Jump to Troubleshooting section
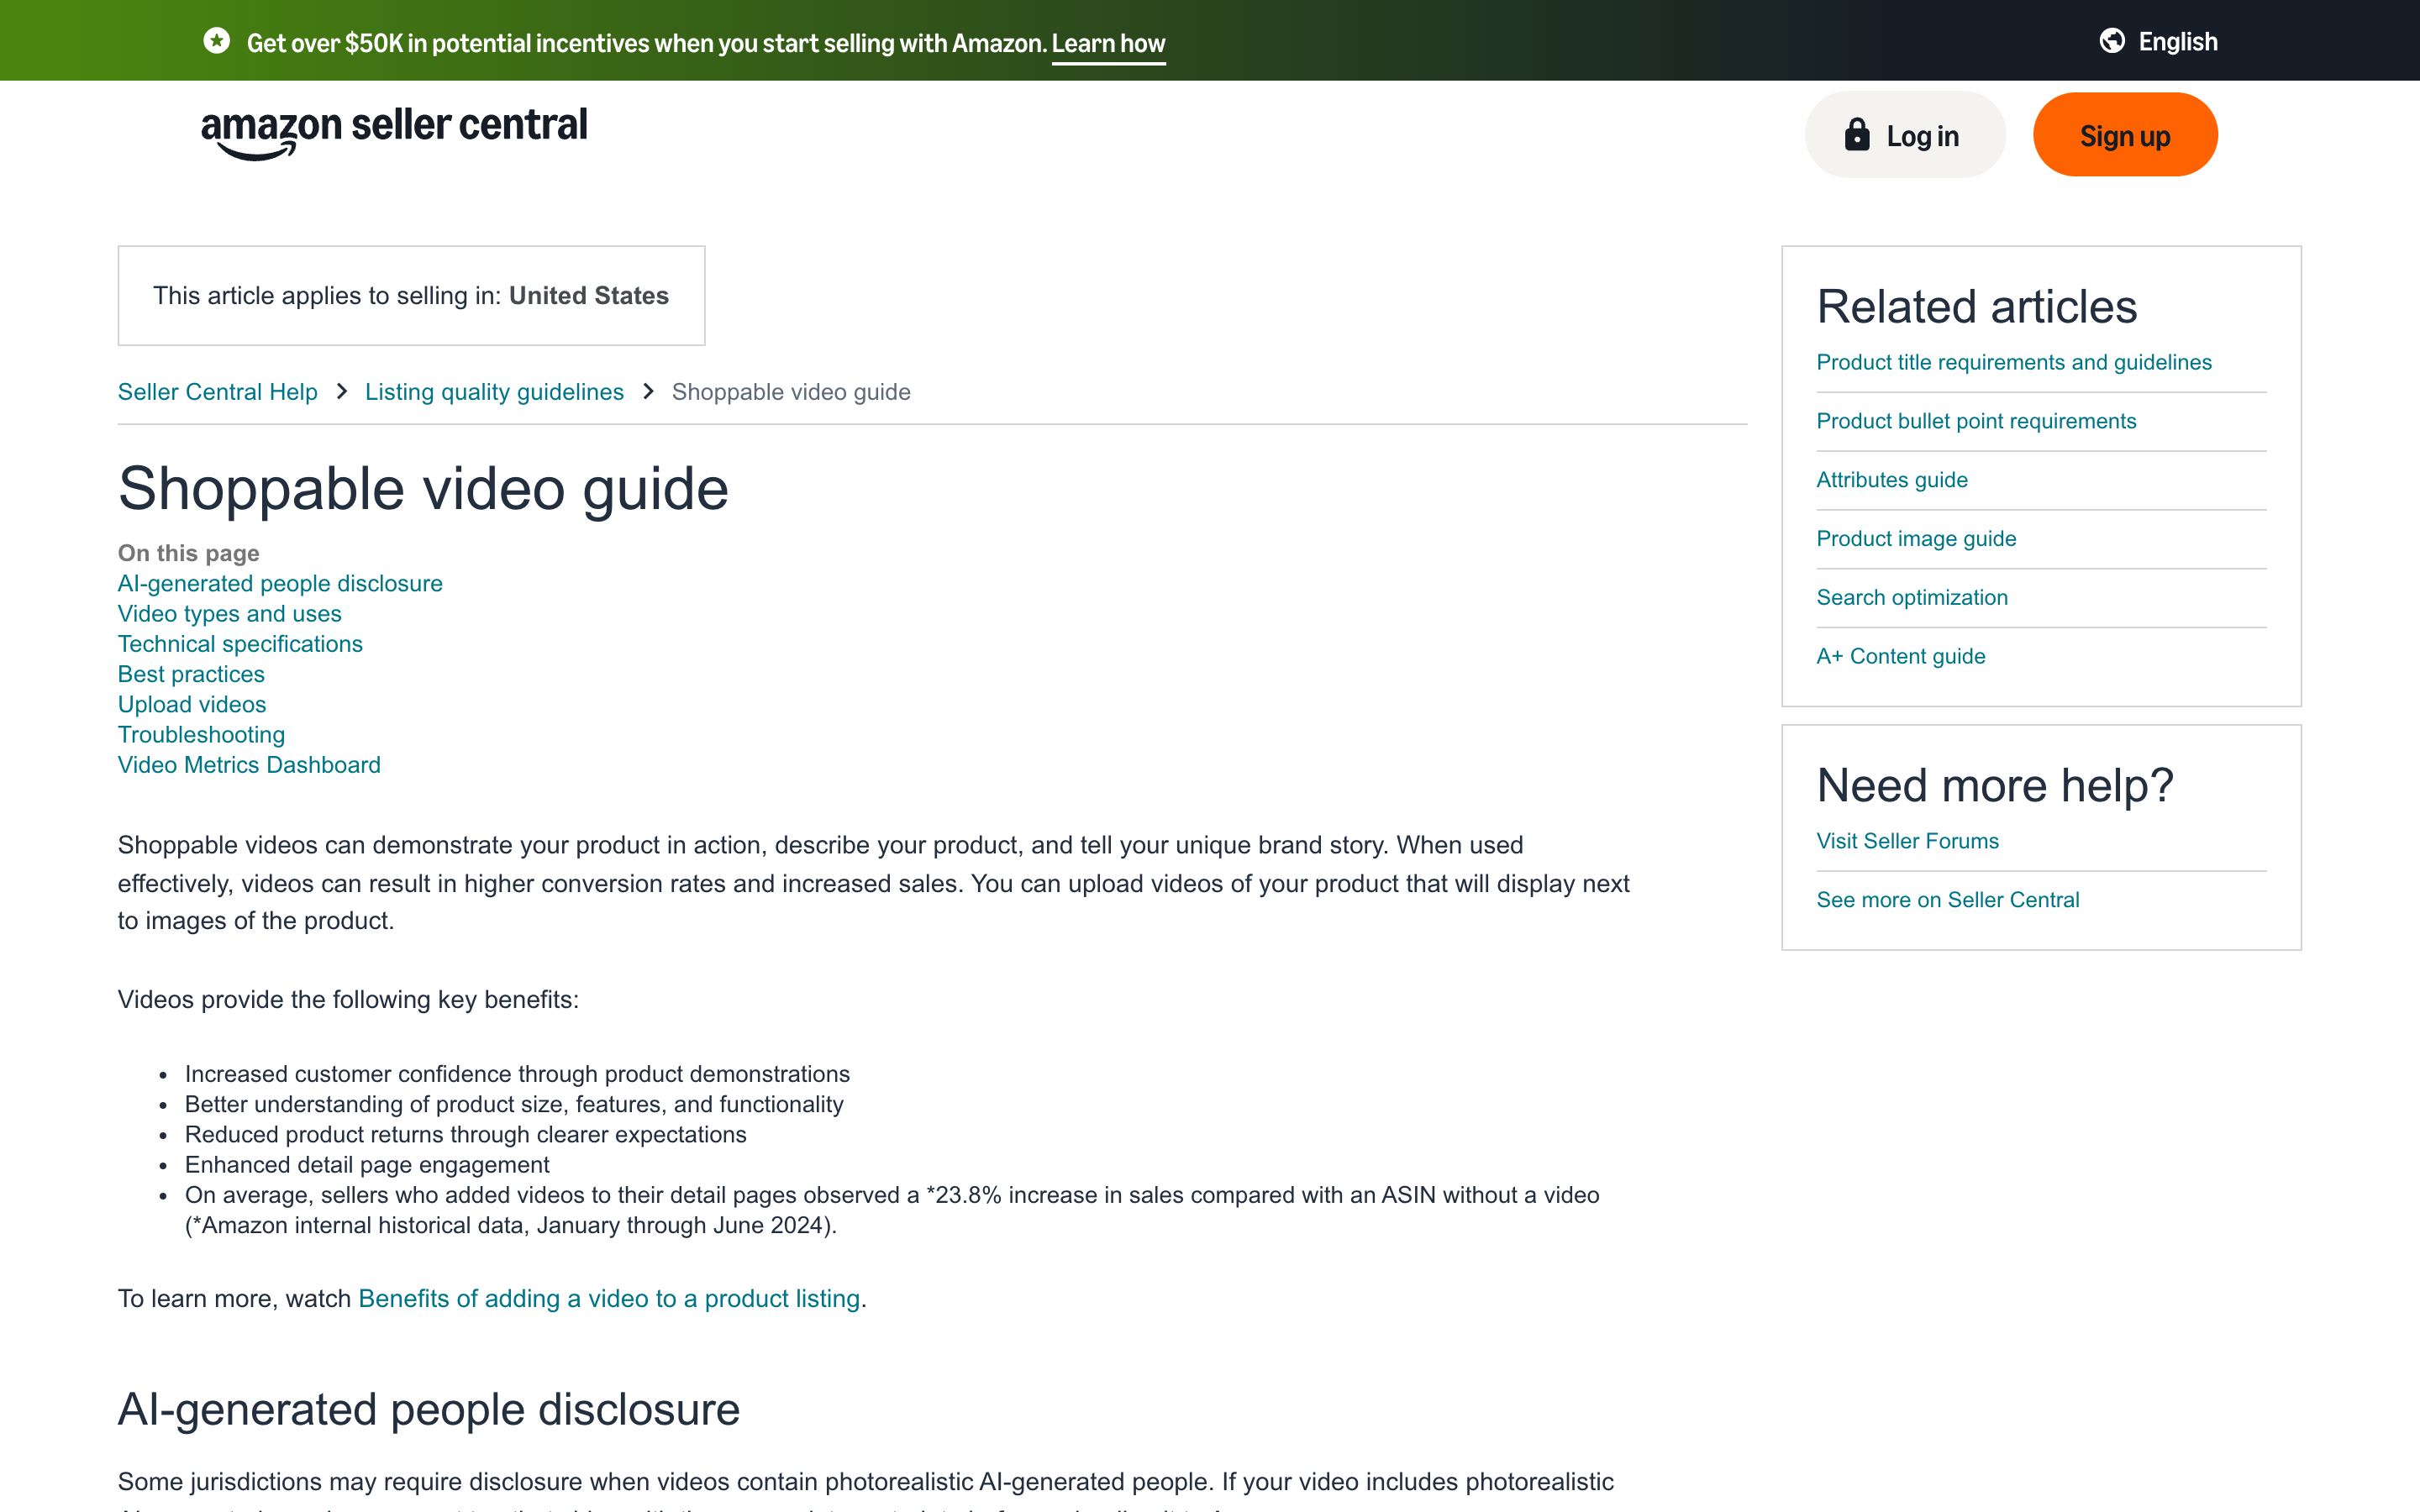 (x=201, y=734)
